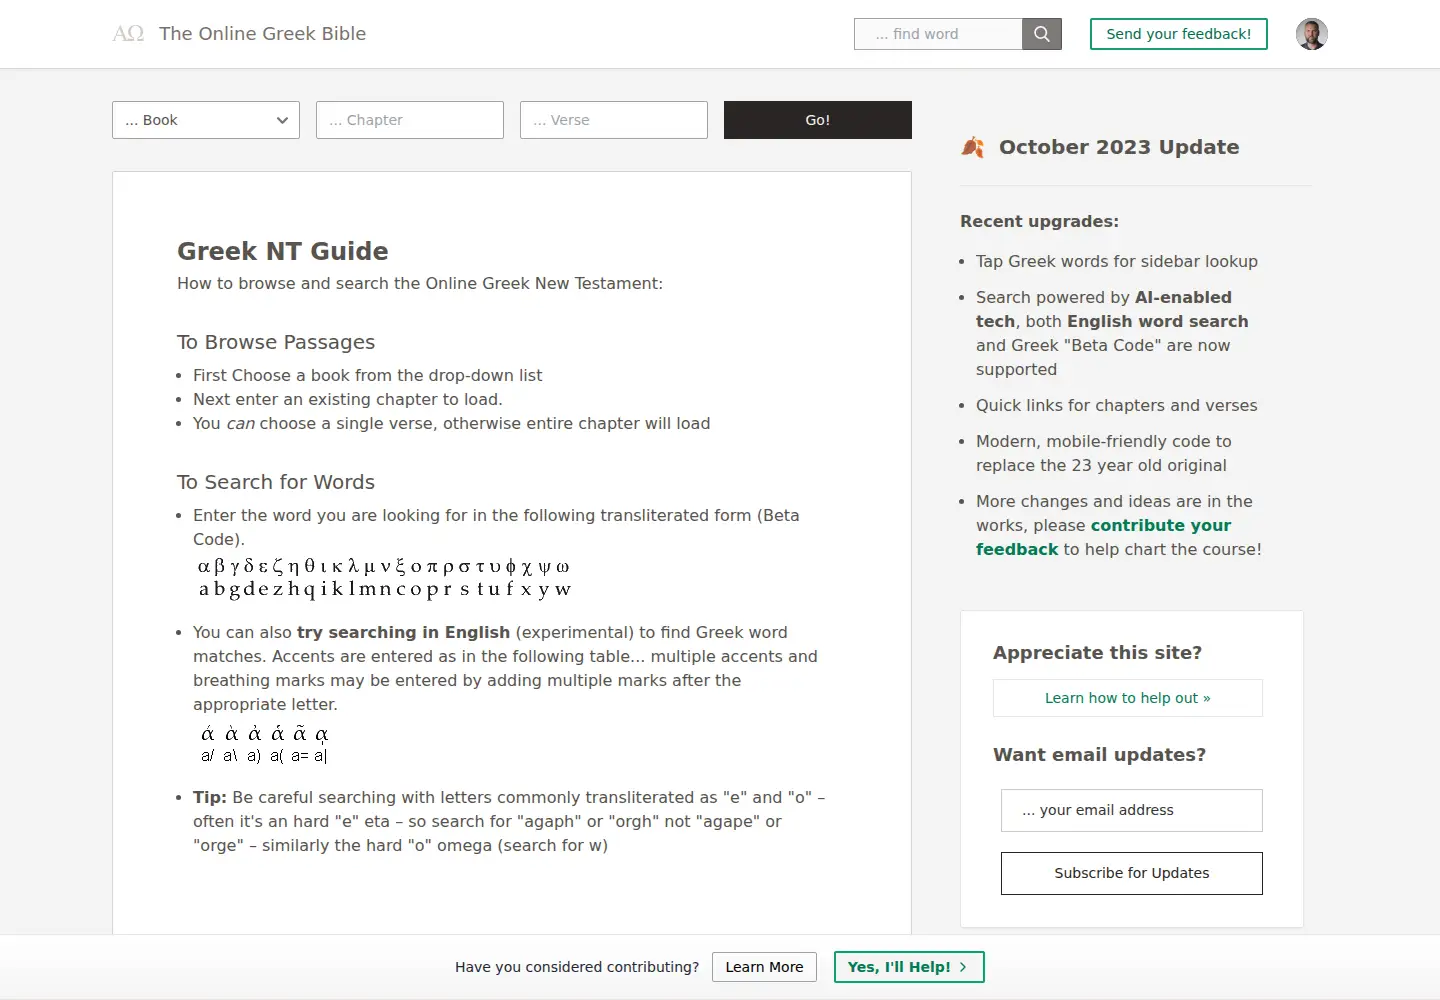1440x1000 pixels.
Task: Click the find word search box
Action: 938,34
